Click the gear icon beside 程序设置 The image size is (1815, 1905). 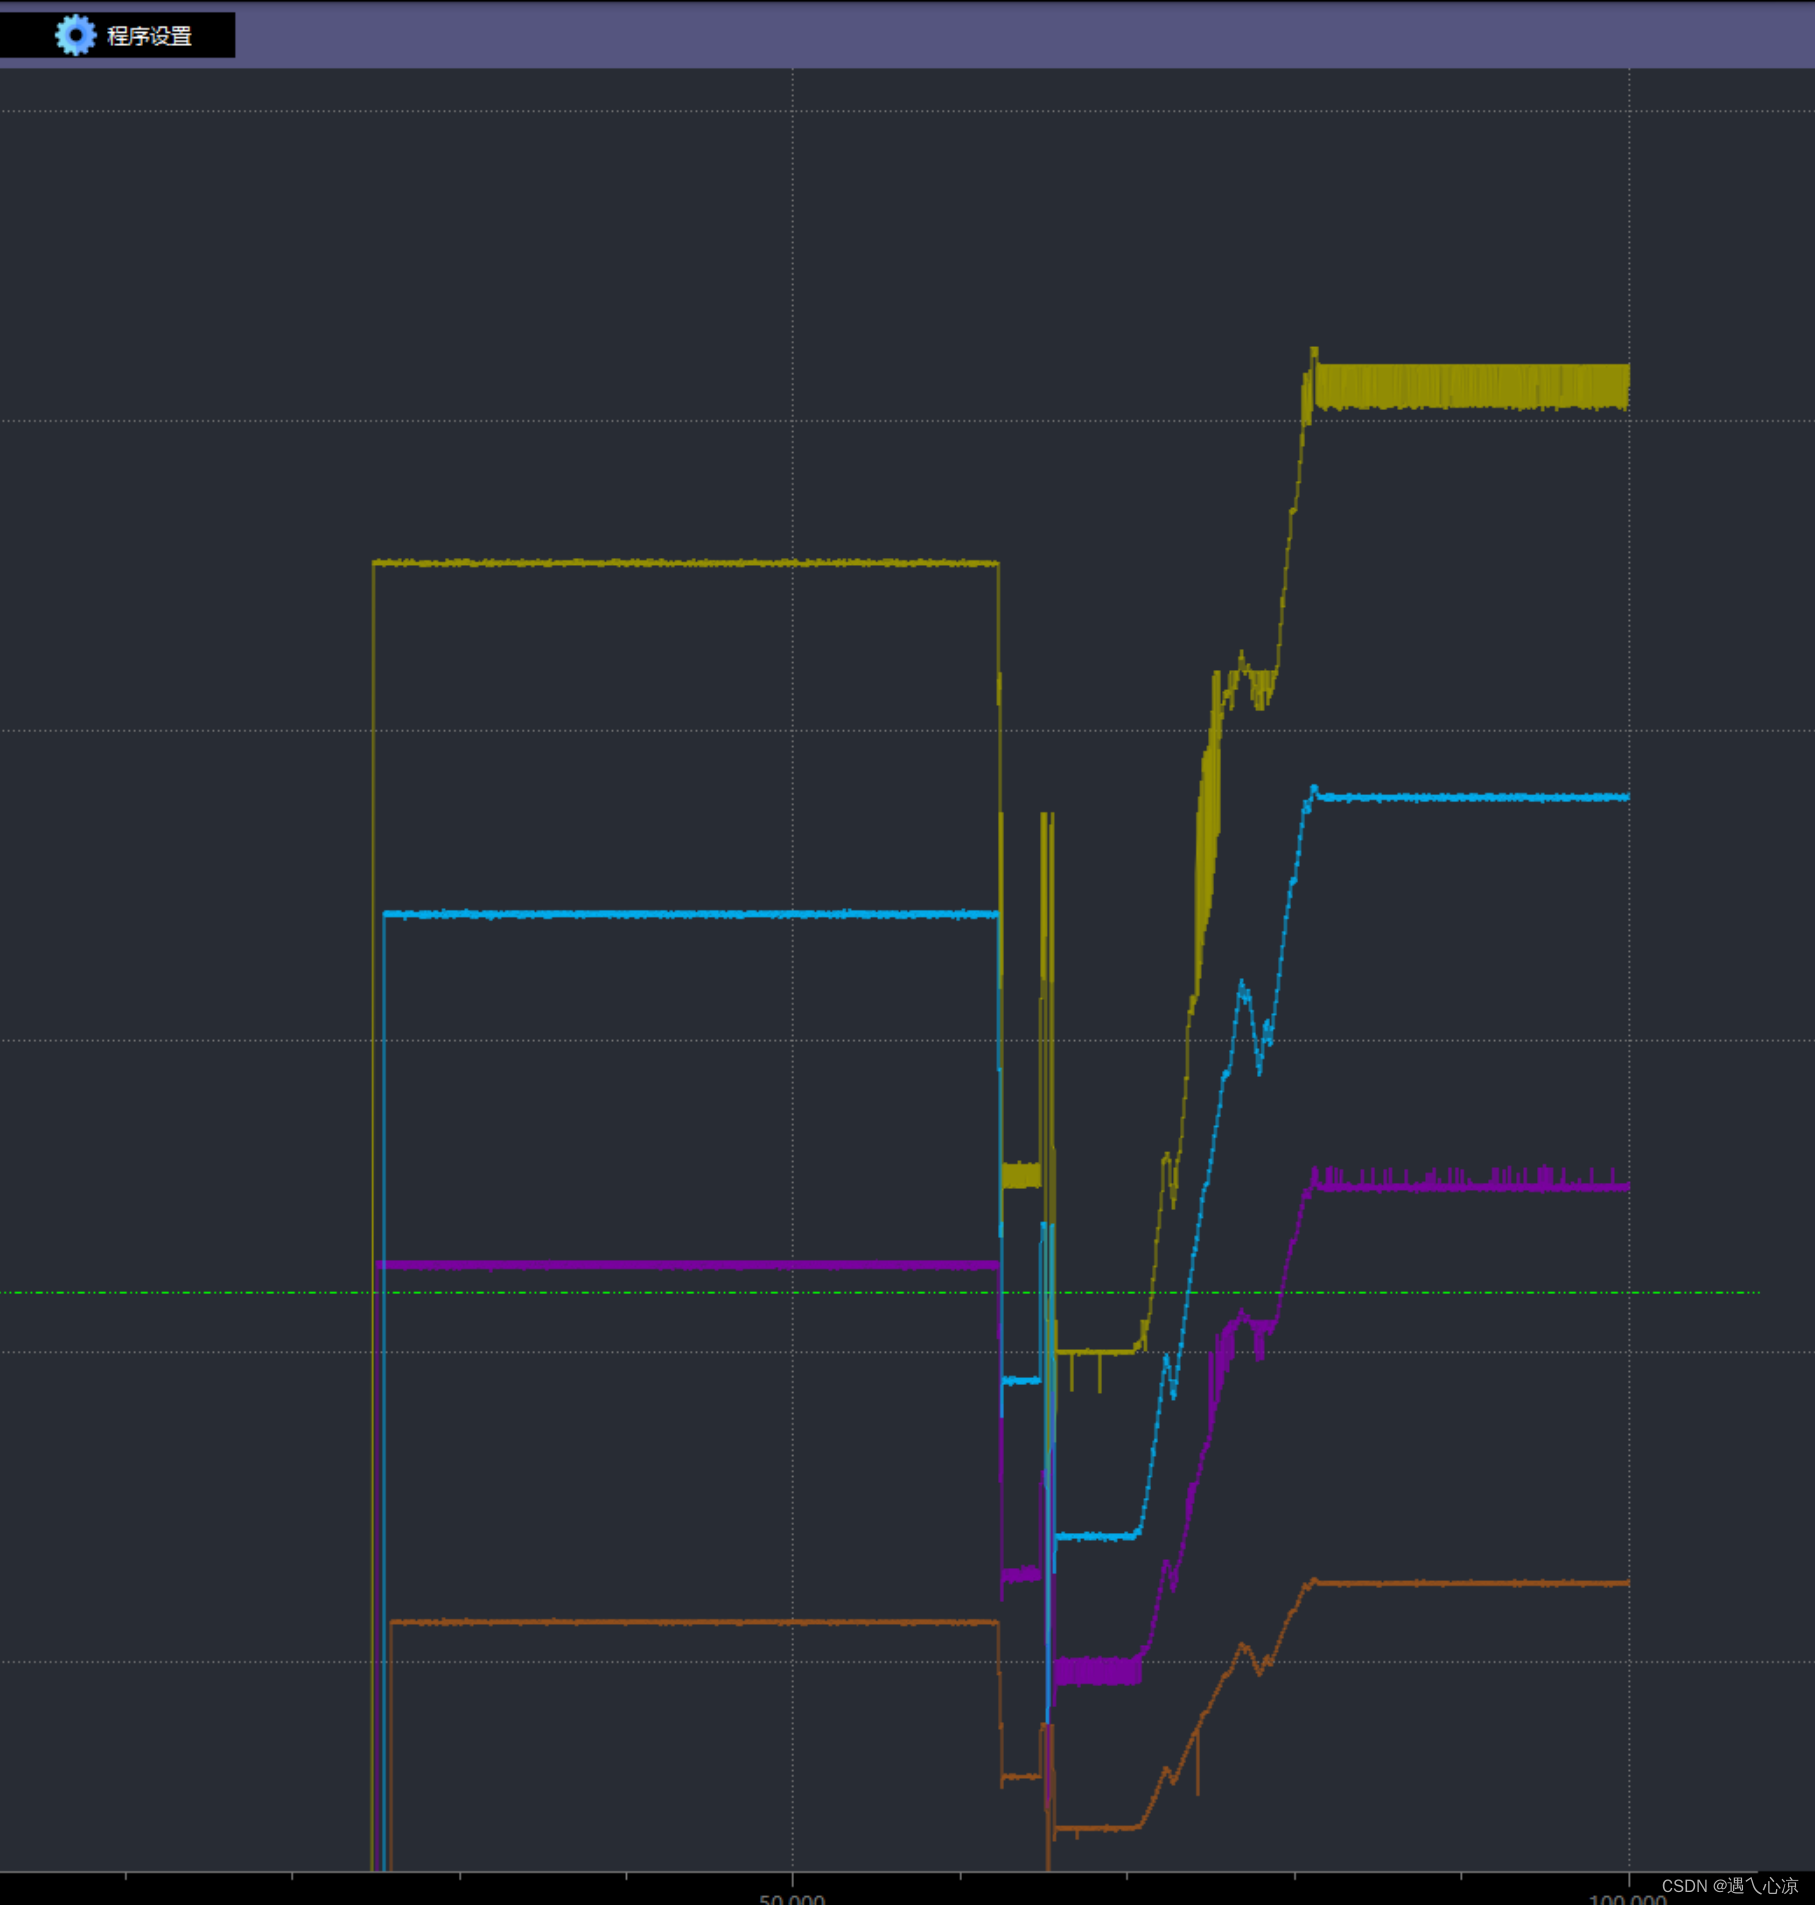(76, 35)
